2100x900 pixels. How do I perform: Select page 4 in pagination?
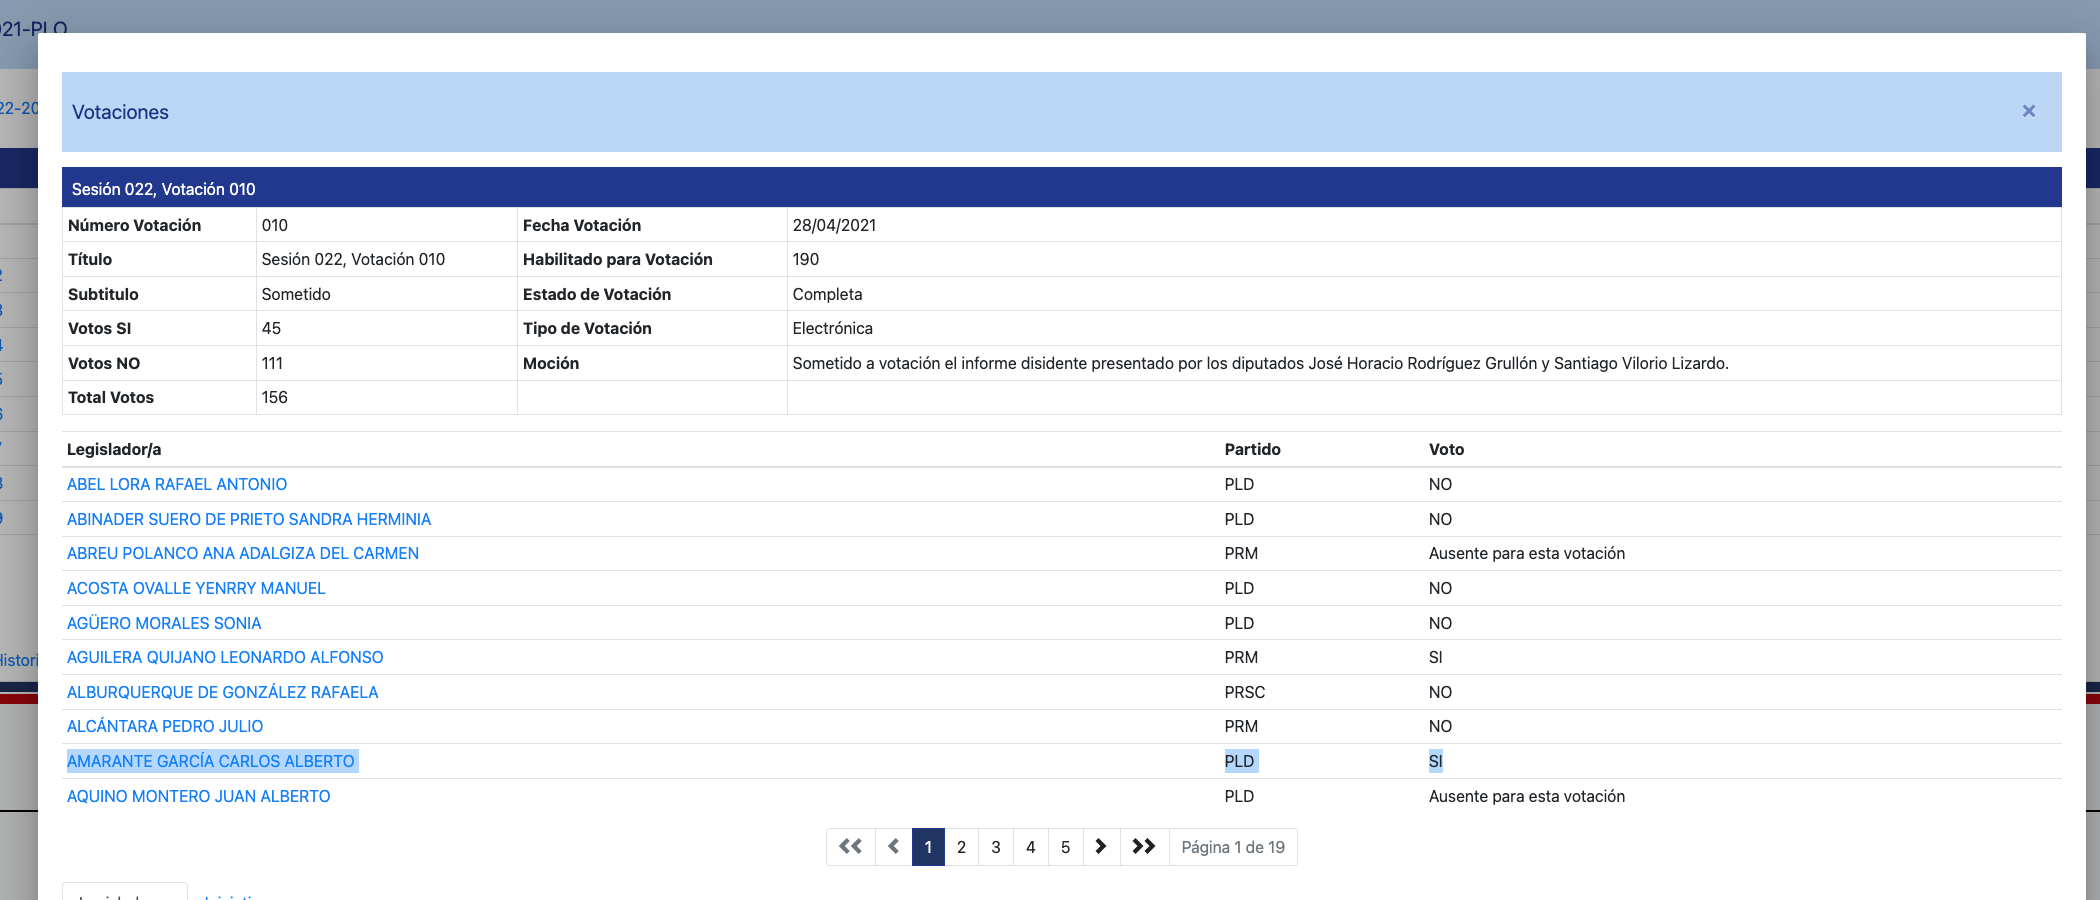[1031, 847]
